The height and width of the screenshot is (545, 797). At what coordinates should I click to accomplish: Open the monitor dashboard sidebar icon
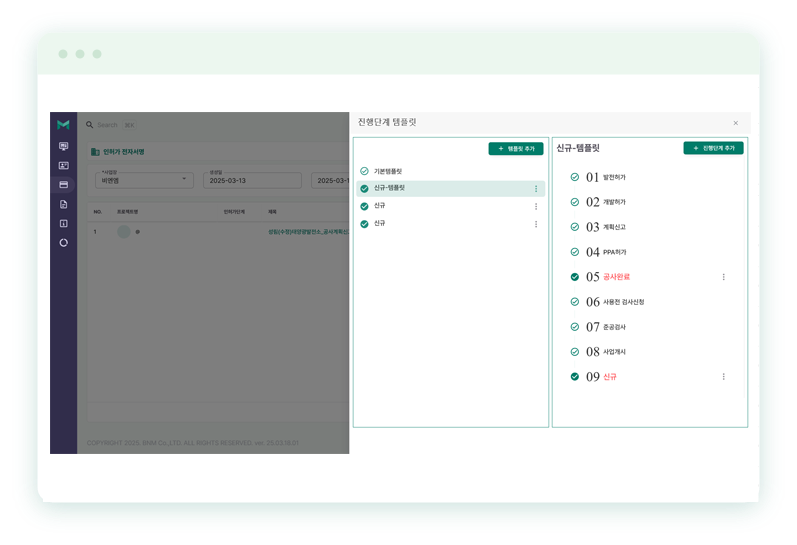[x=63, y=146]
